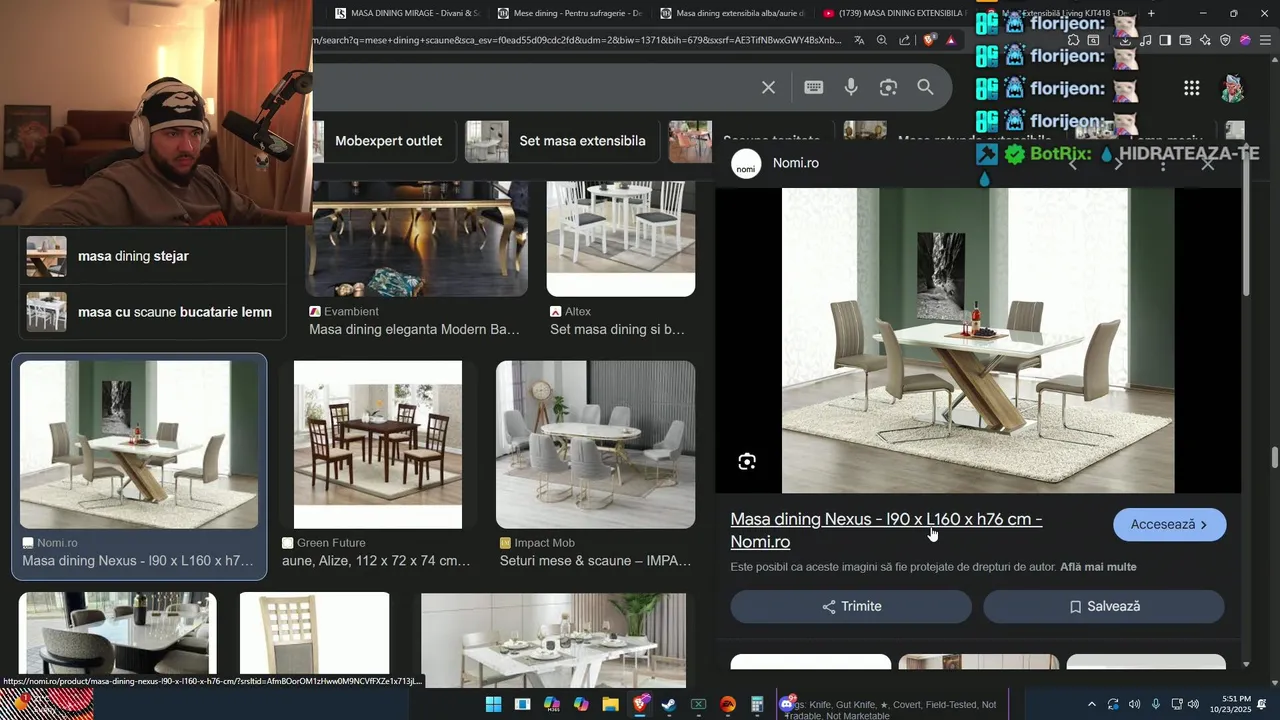
Task: Select the masa dining stejar suggestion
Action: (x=153, y=256)
